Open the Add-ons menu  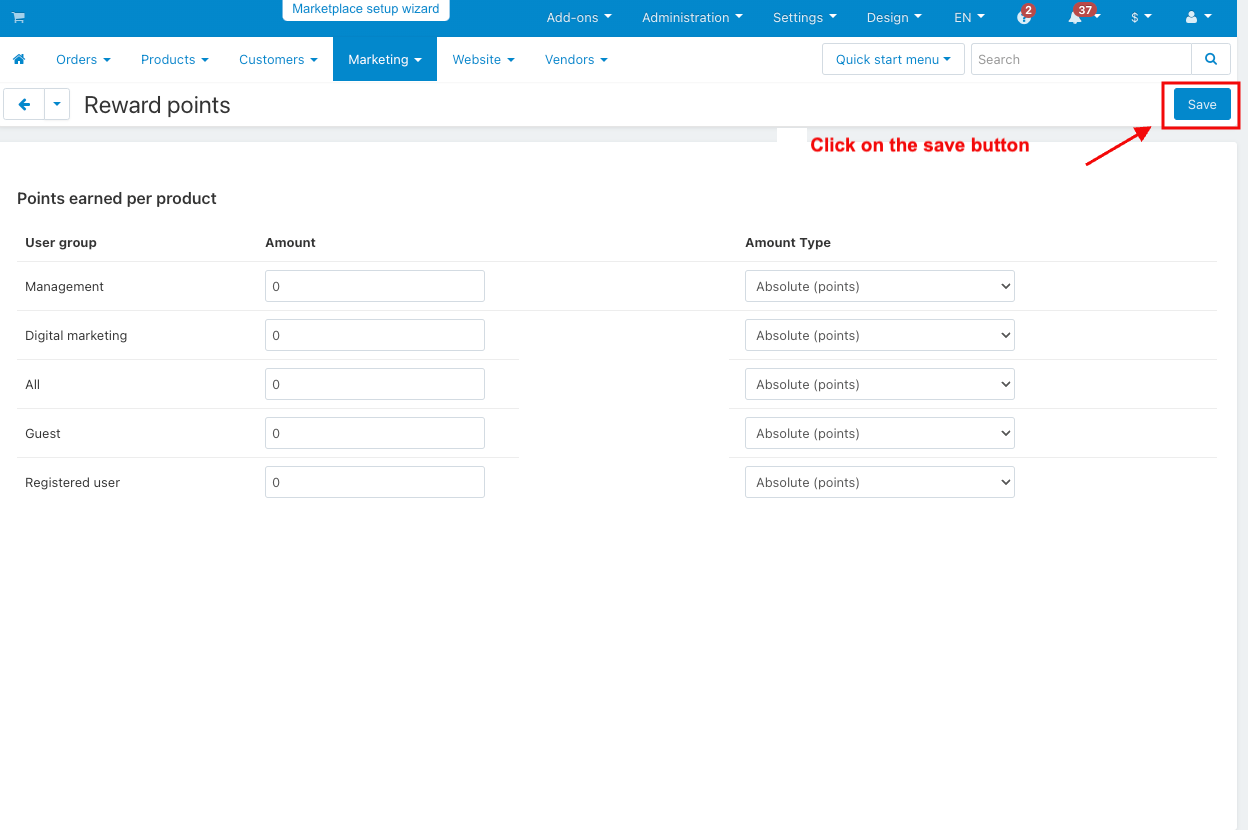click(579, 18)
